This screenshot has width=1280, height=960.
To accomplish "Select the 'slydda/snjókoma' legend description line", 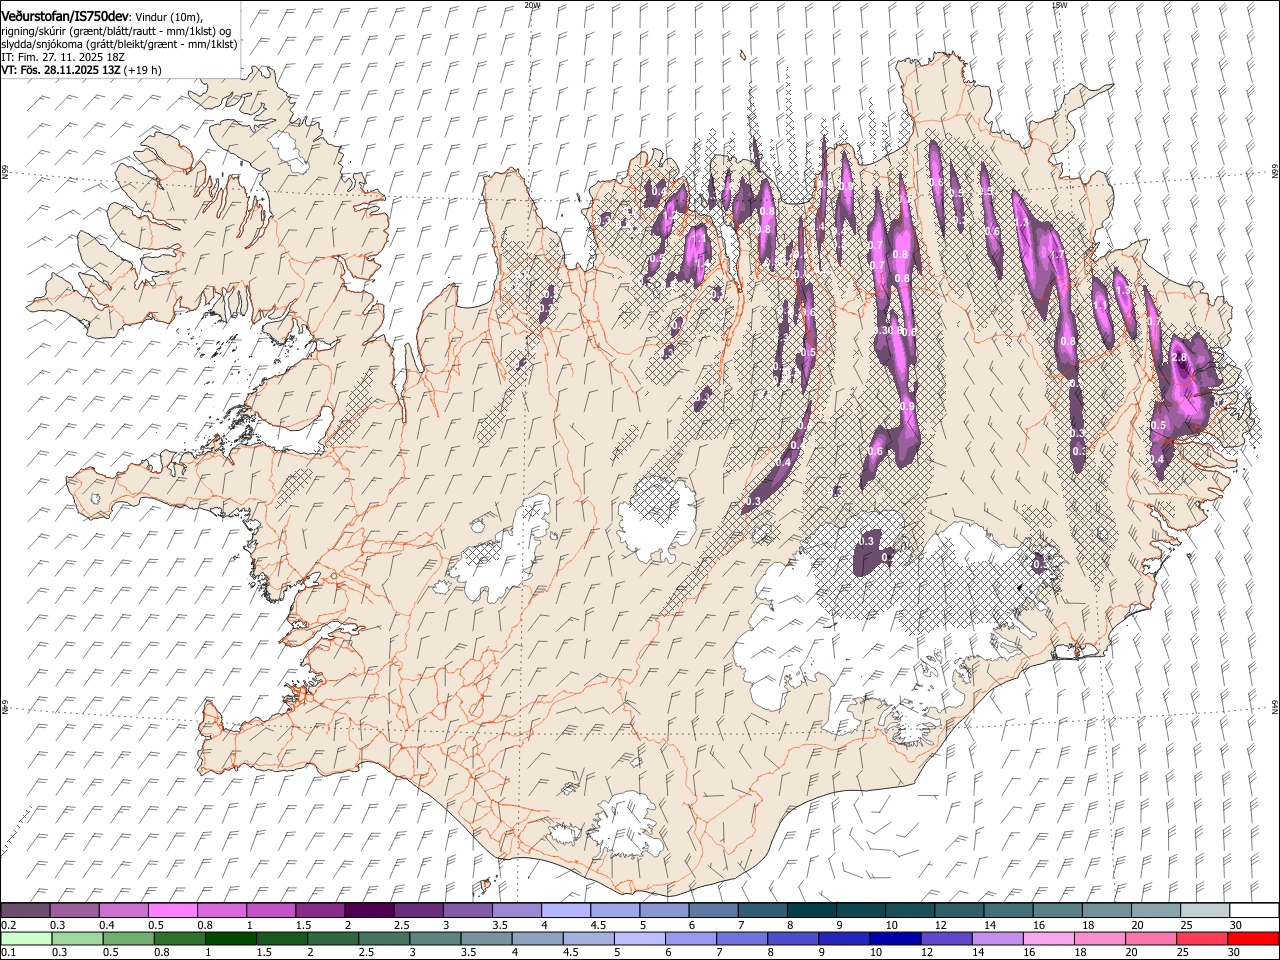I will coord(119,44).
